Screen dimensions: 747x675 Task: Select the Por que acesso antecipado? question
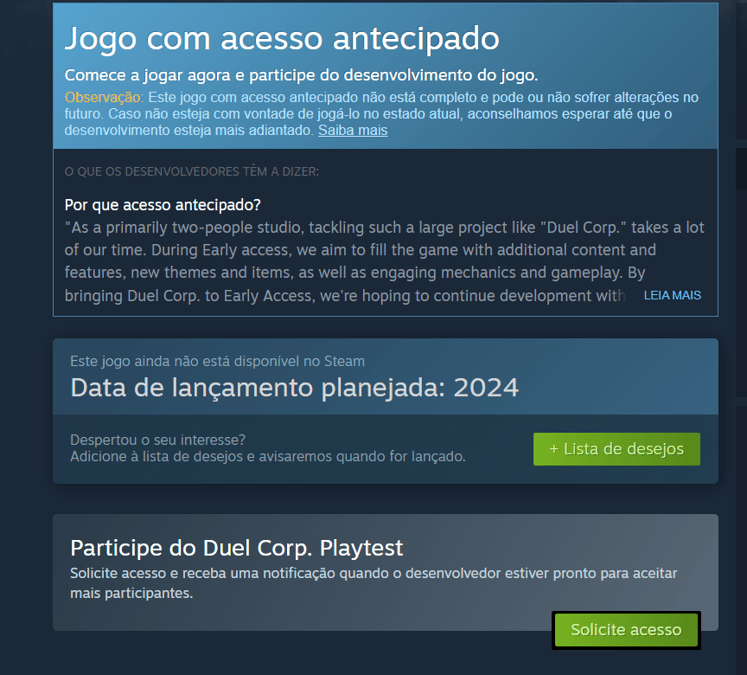click(x=162, y=205)
